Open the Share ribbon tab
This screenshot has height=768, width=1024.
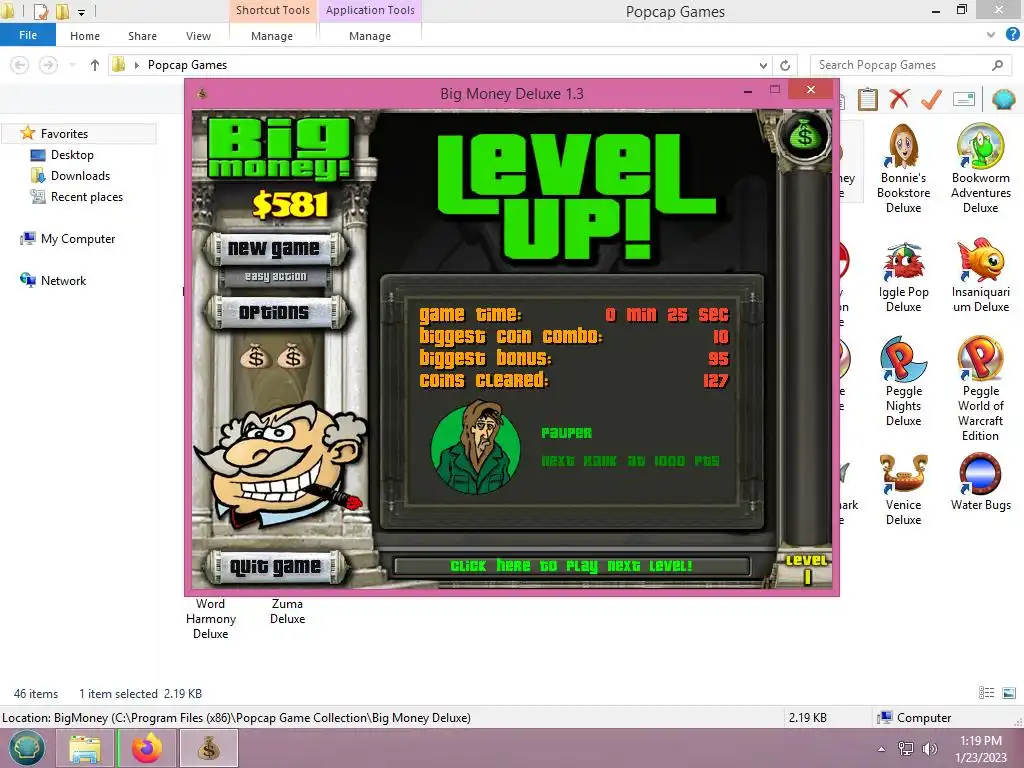coord(142,36)
